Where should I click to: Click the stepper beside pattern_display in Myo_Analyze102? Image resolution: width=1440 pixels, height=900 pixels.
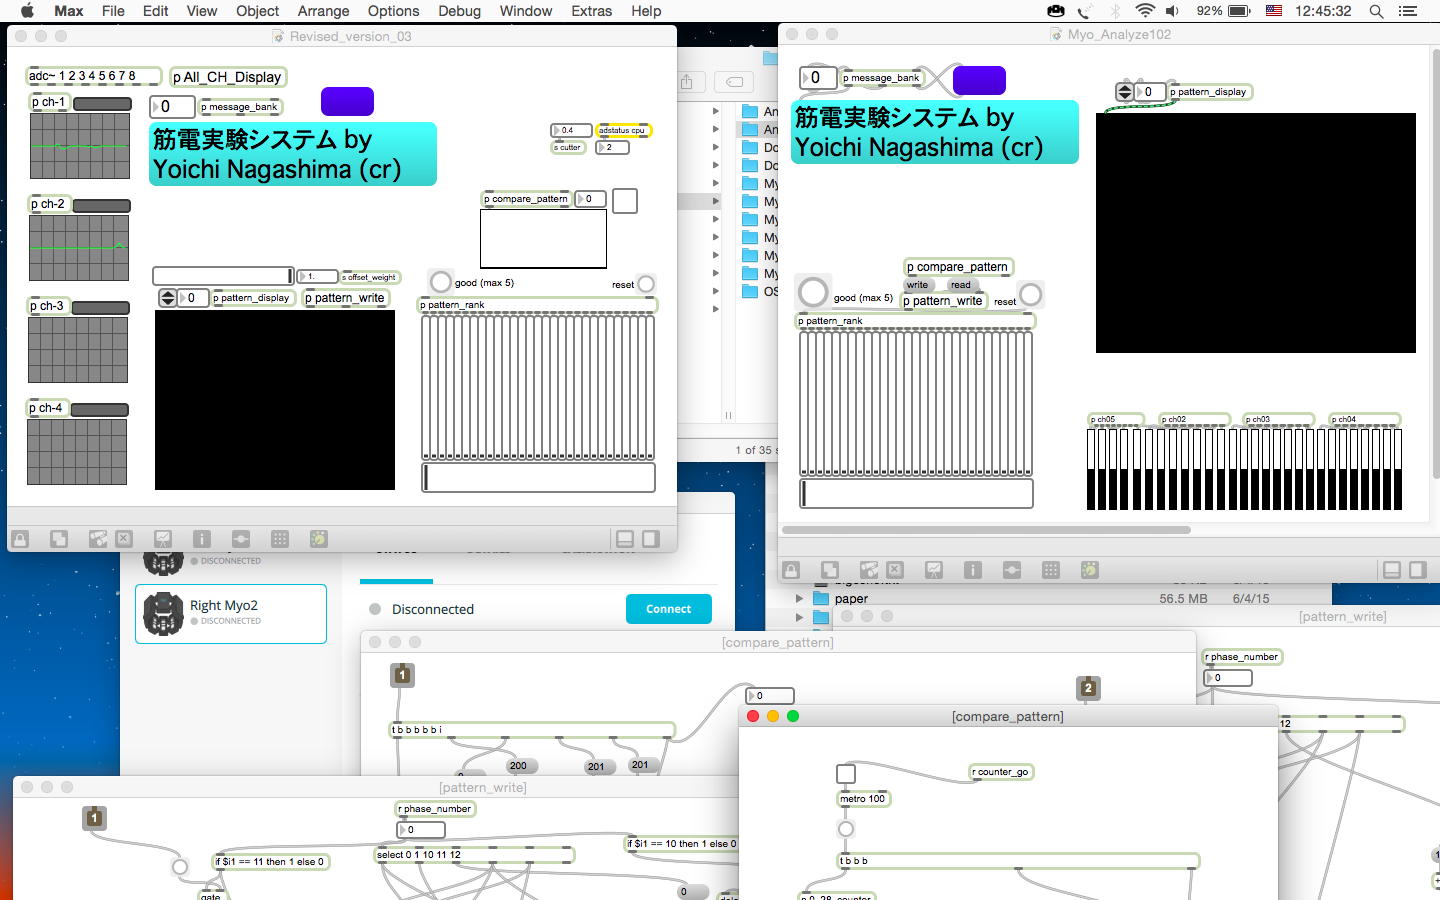pyautogui.click(x=1125, y=92)
